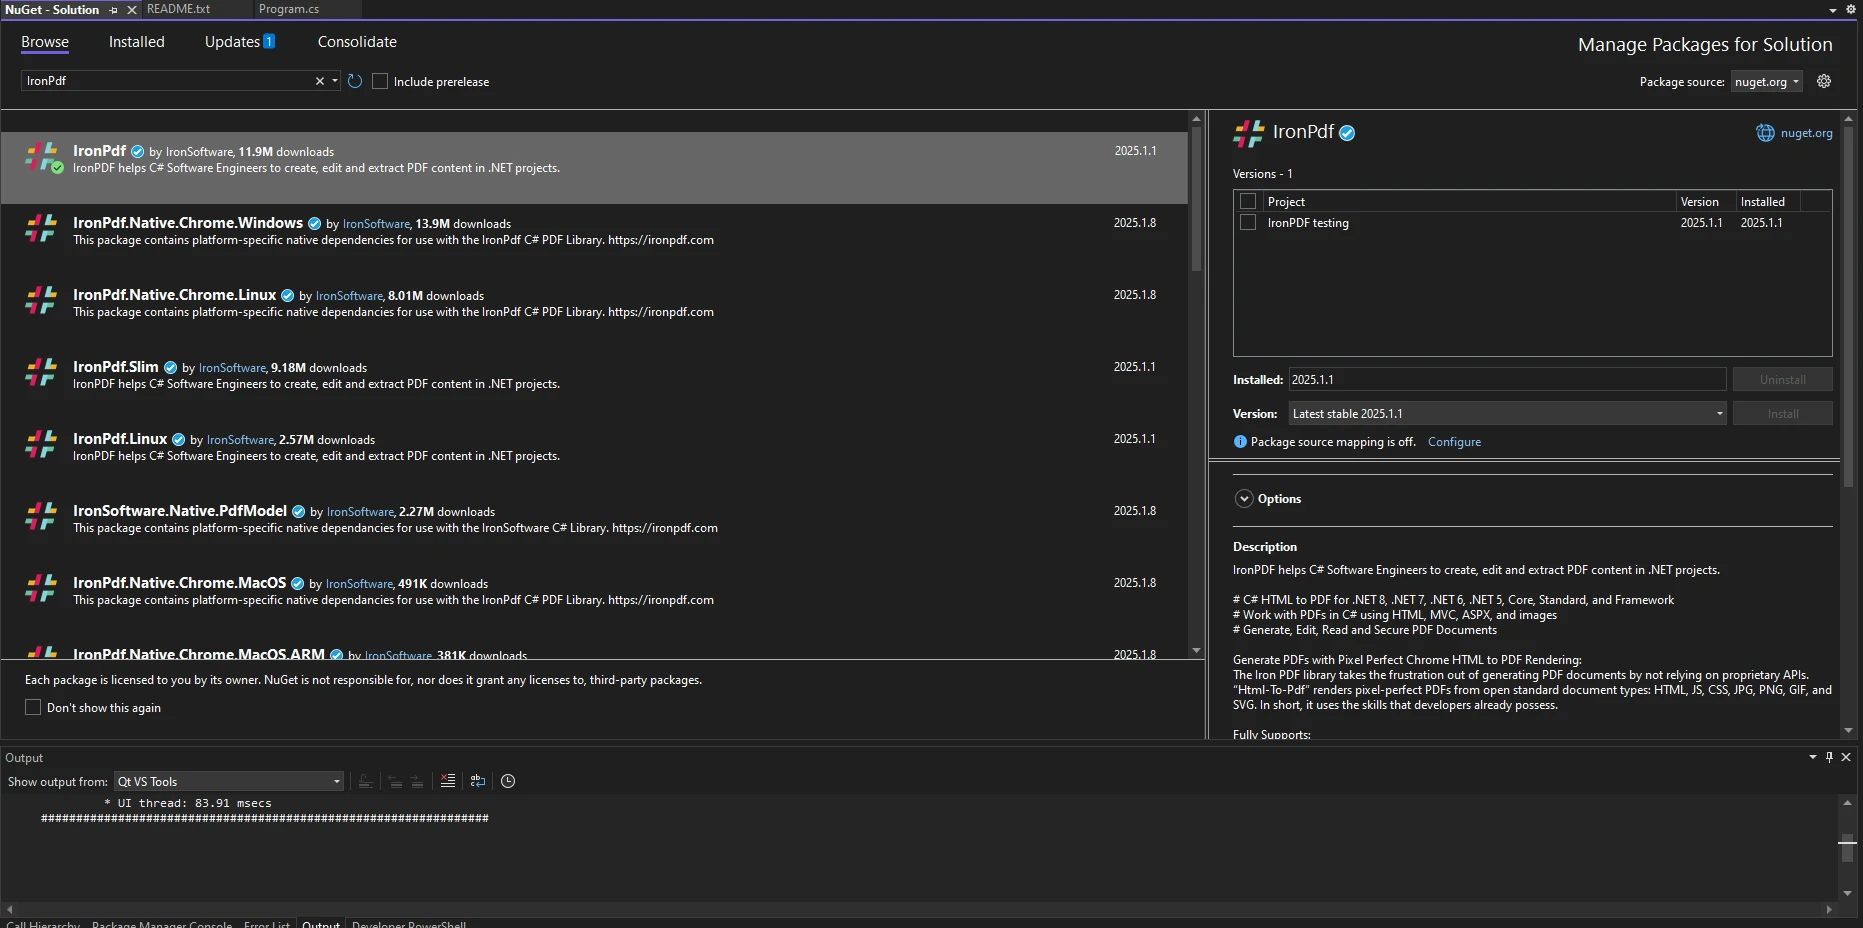This screenshot has width=1863, height=928.
Task: Click the details pane scroll down arrow
Action: pyautogui.click(x=1848, y=731)
